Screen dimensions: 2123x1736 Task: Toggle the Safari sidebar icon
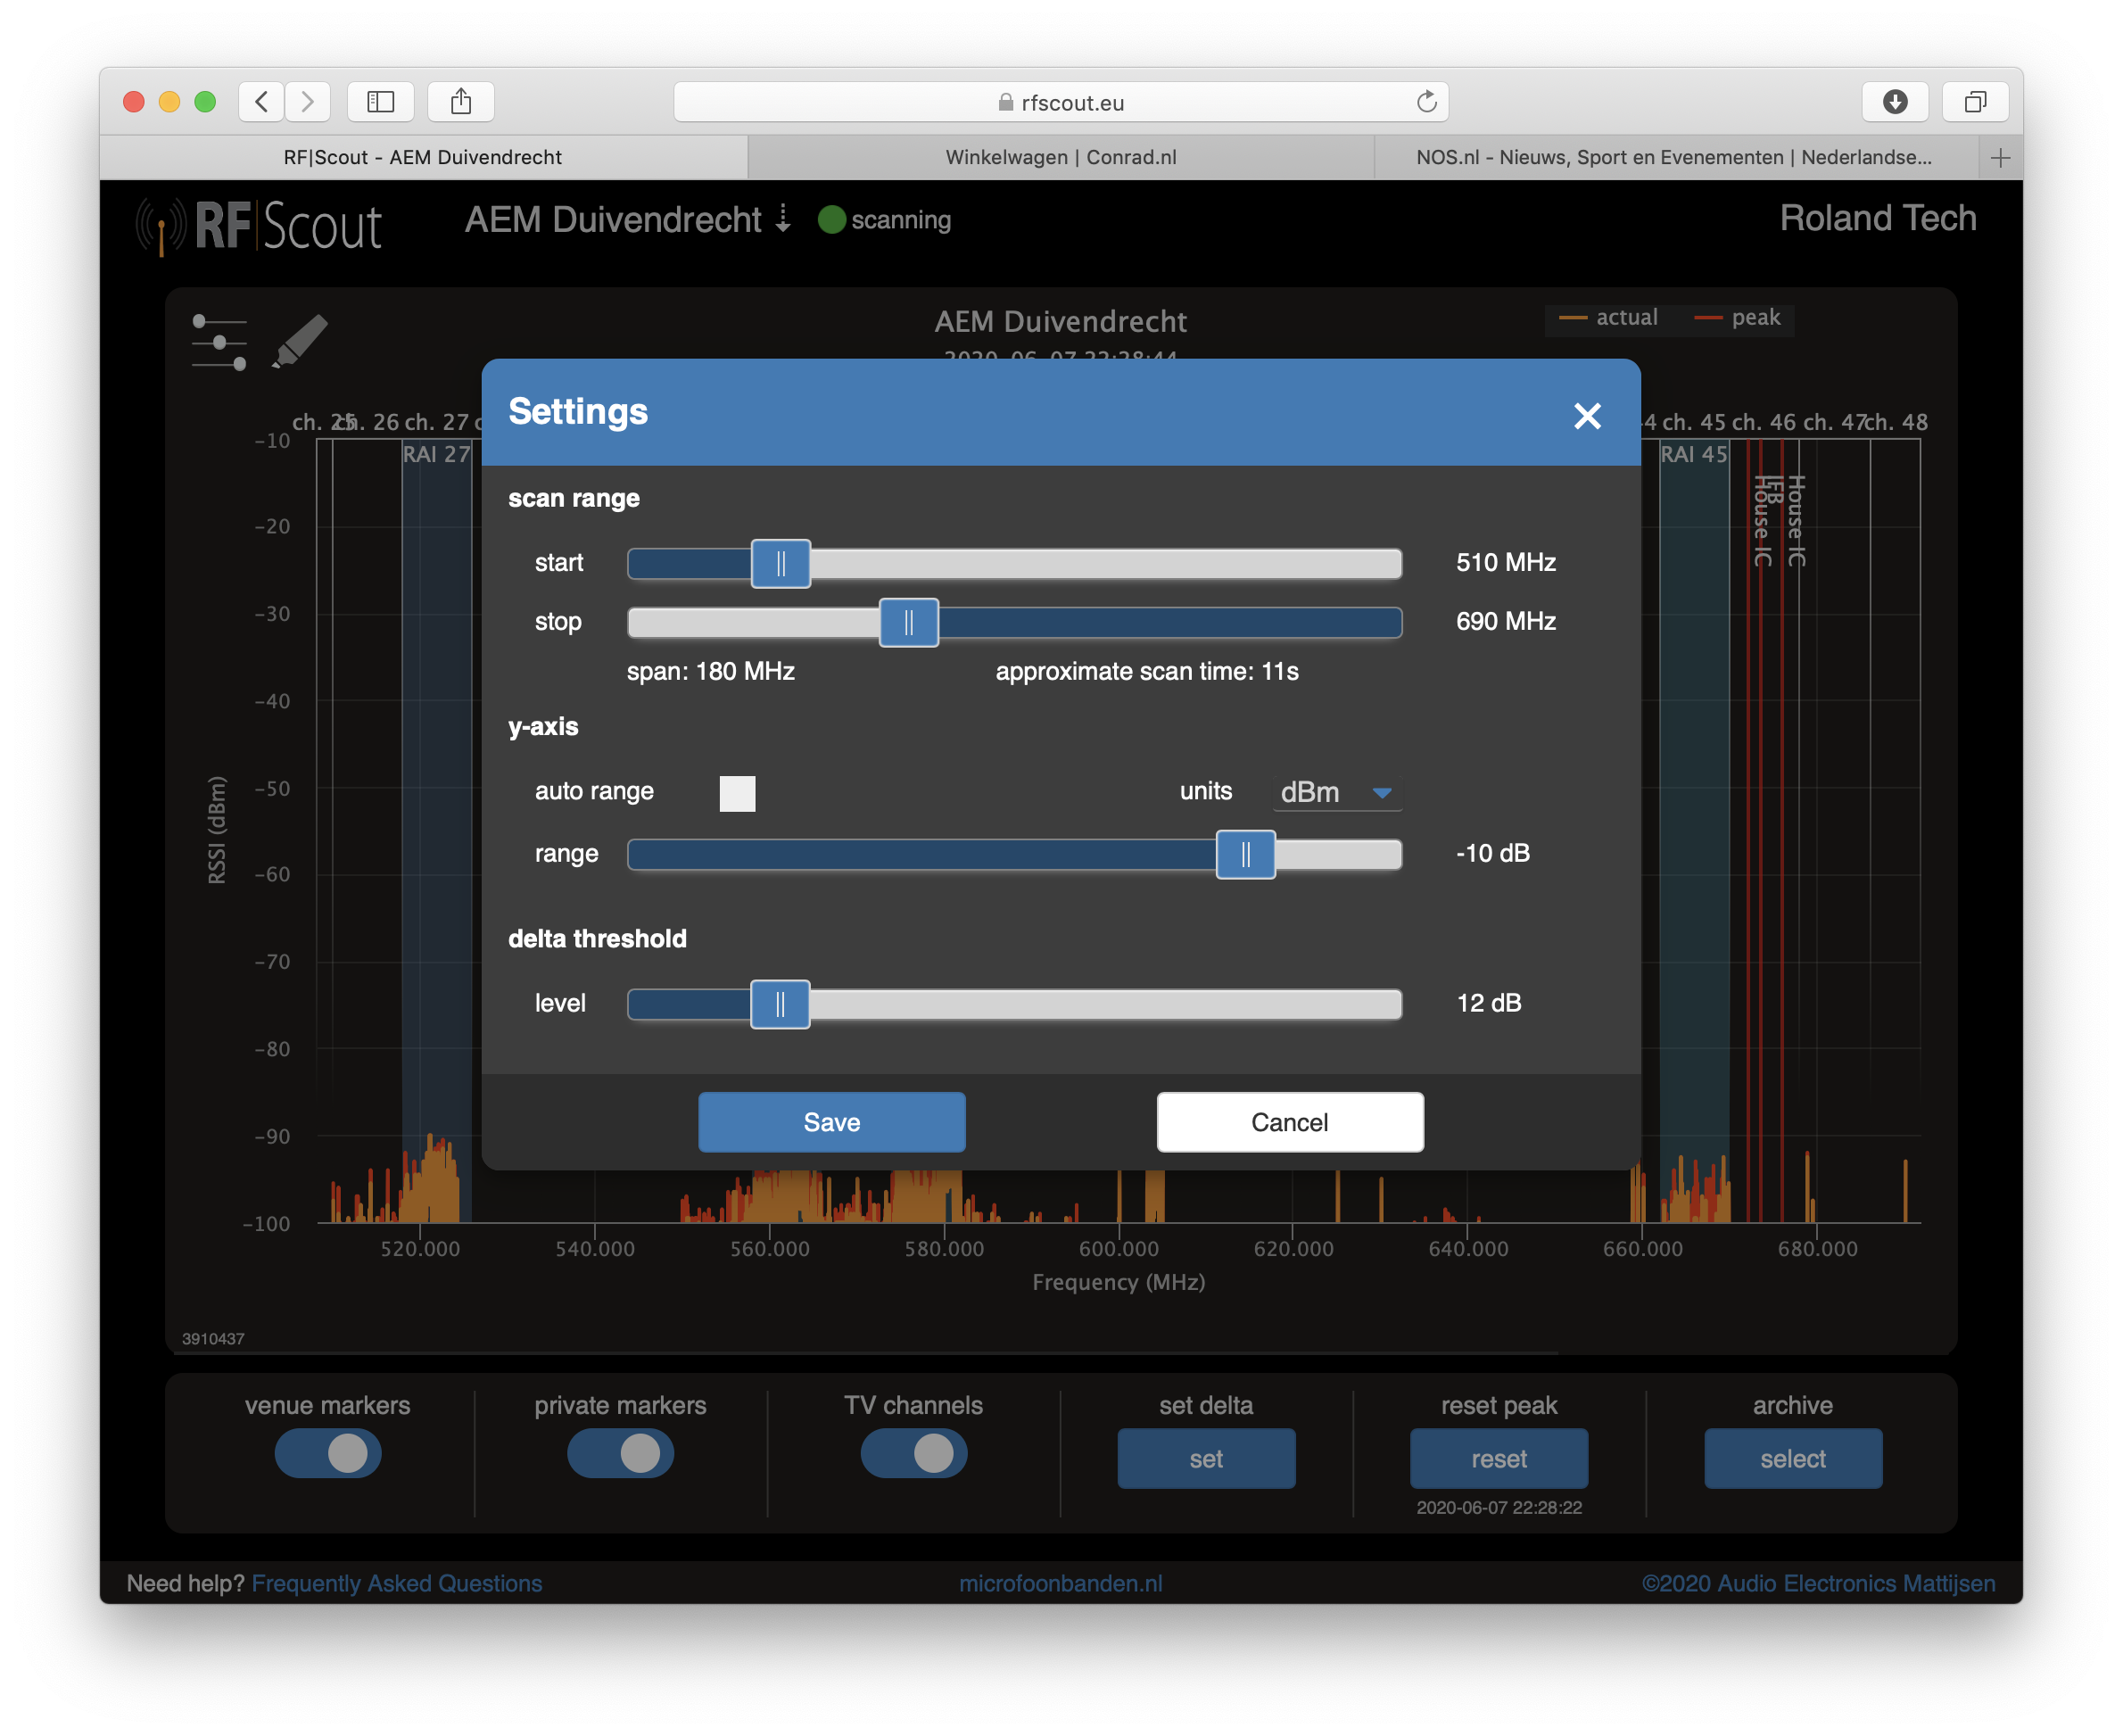[380, 101]
